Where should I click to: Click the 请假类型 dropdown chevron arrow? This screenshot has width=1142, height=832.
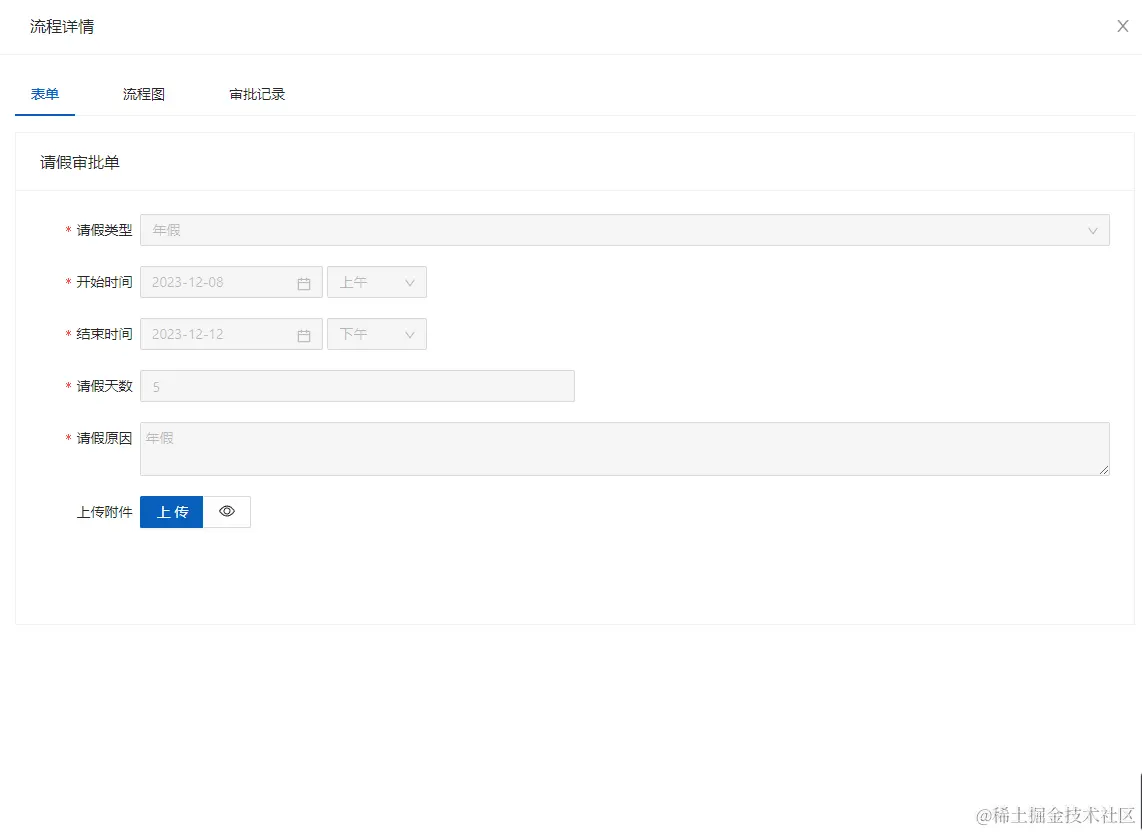1092,231
